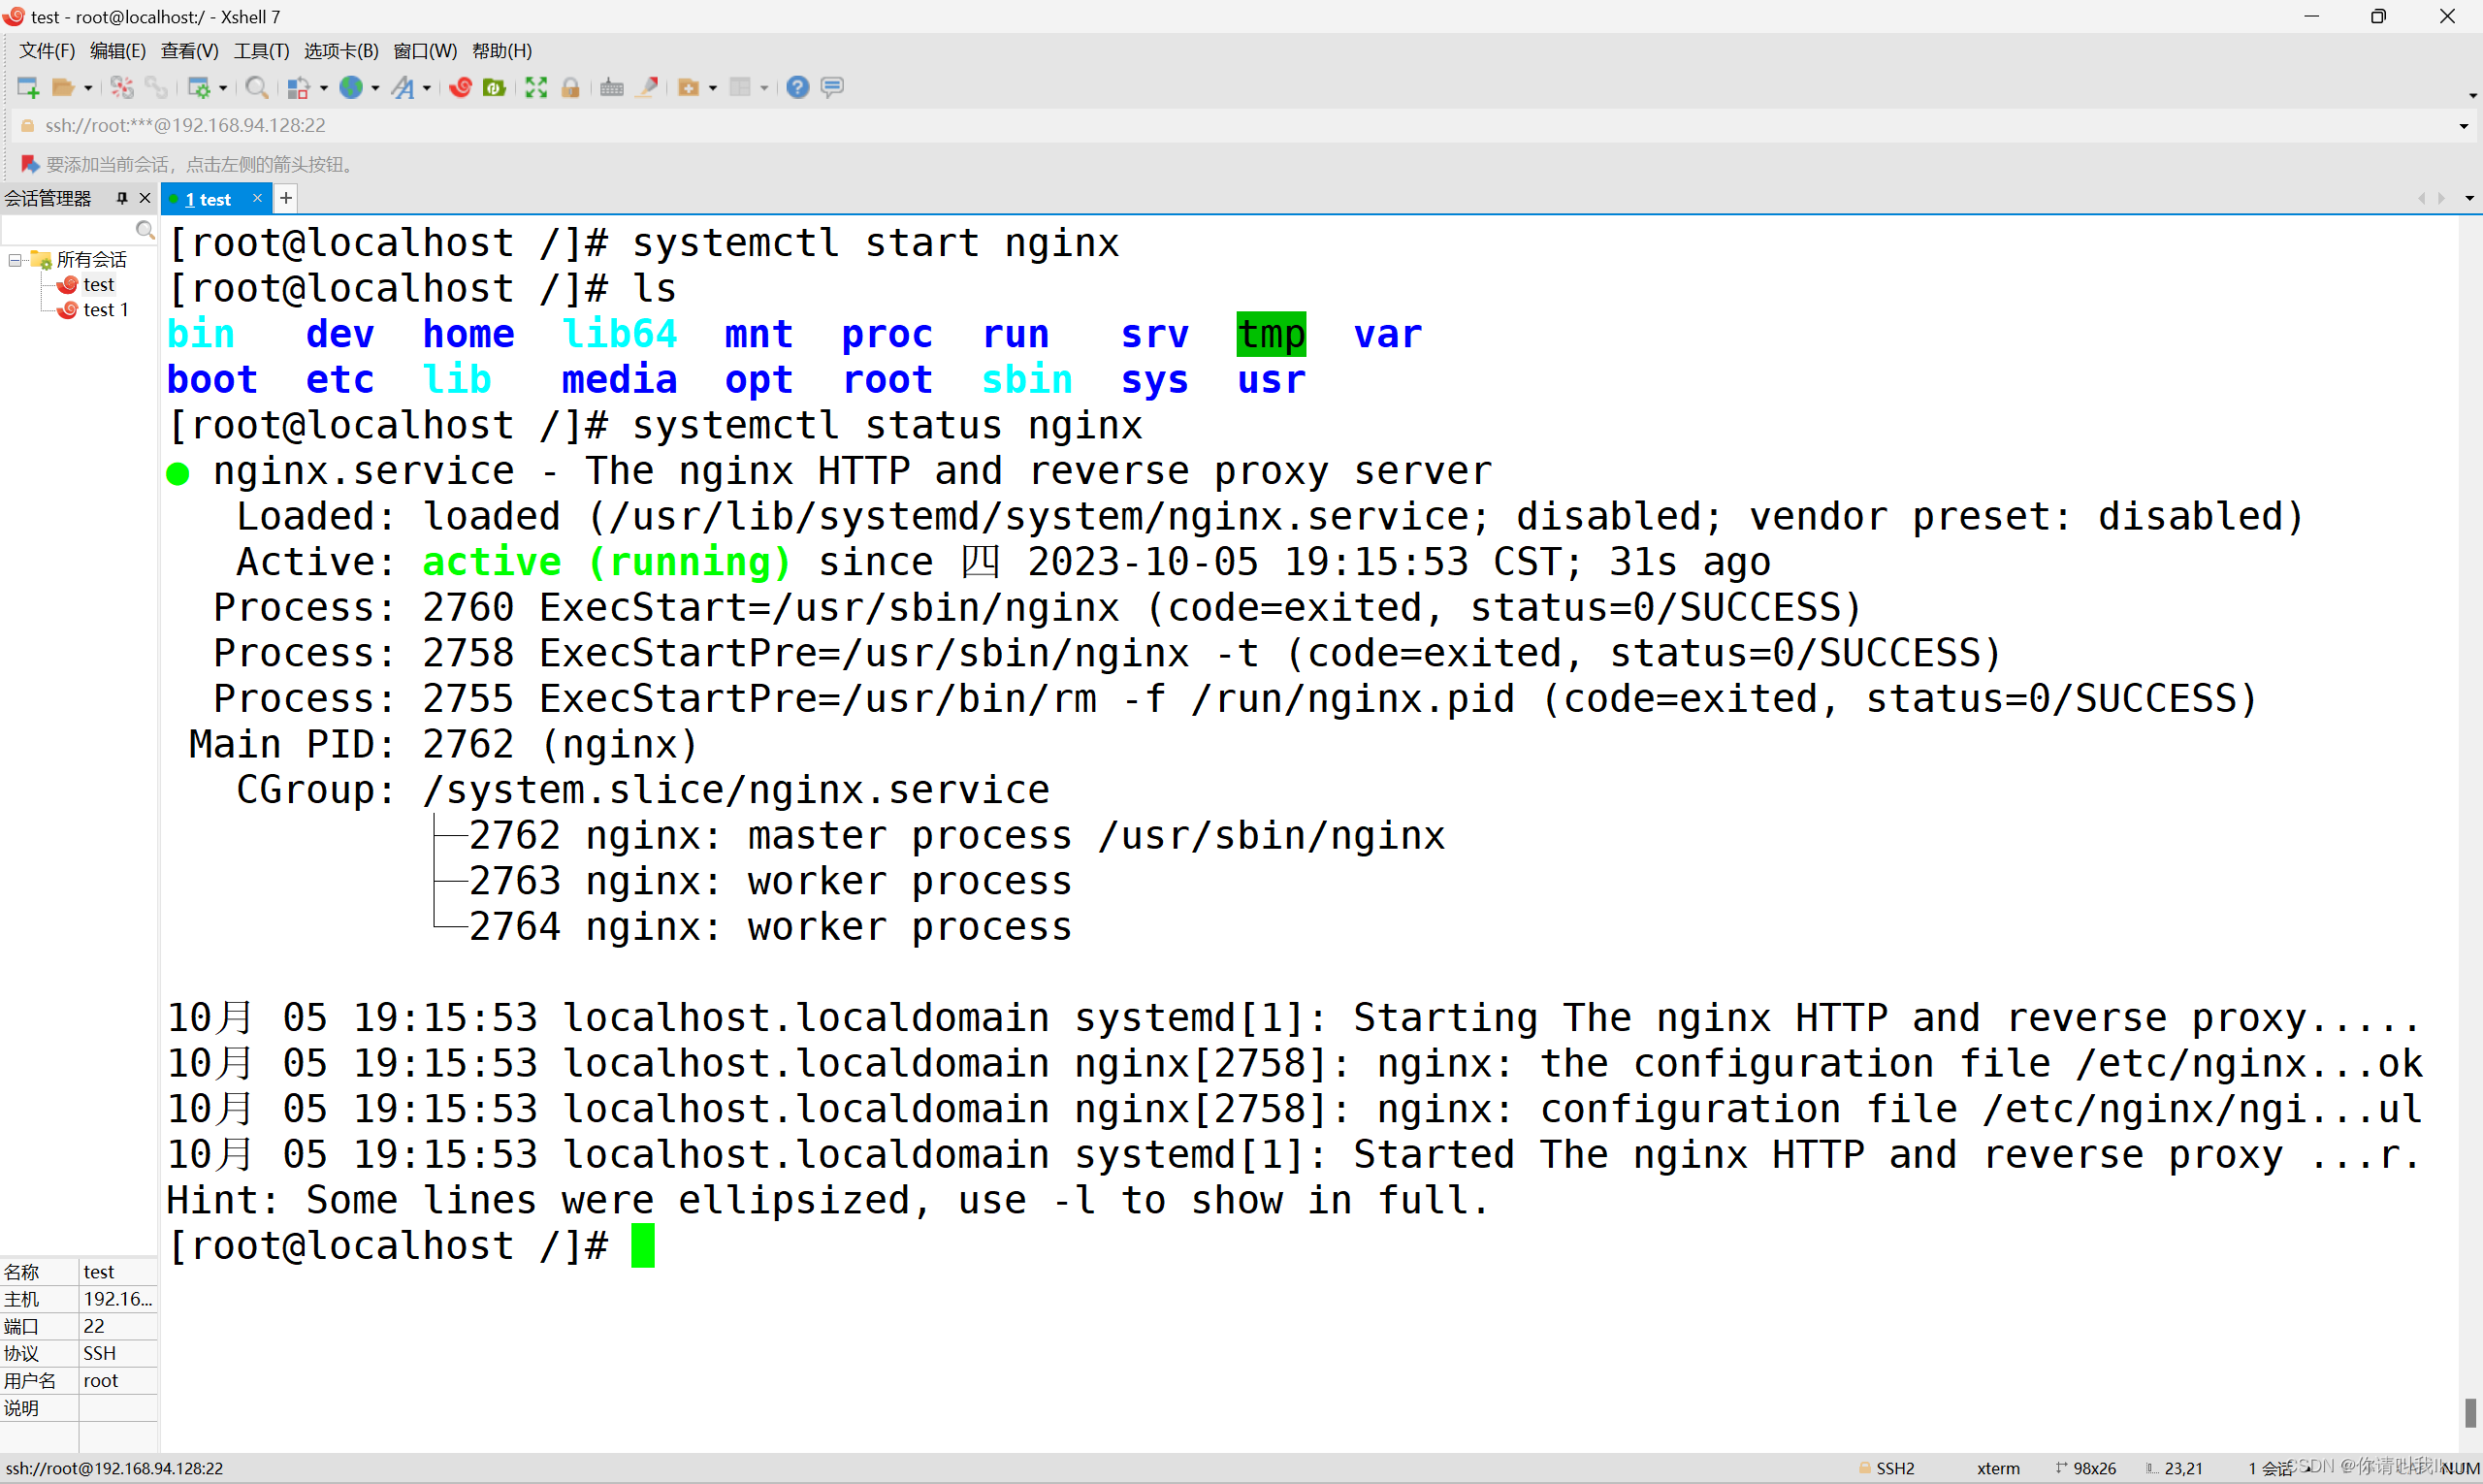Open the folder icon dropdown arrow

tap(88, 89)
